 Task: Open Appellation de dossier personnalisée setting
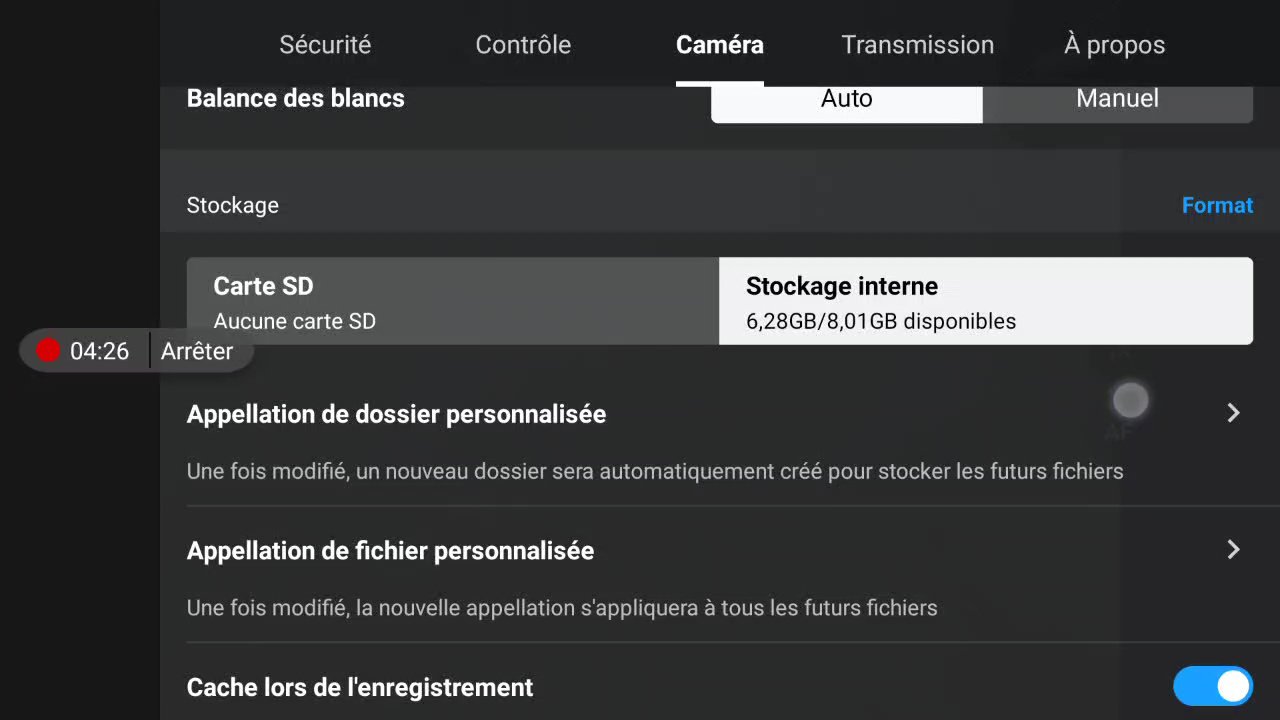[x=720, y=440]
